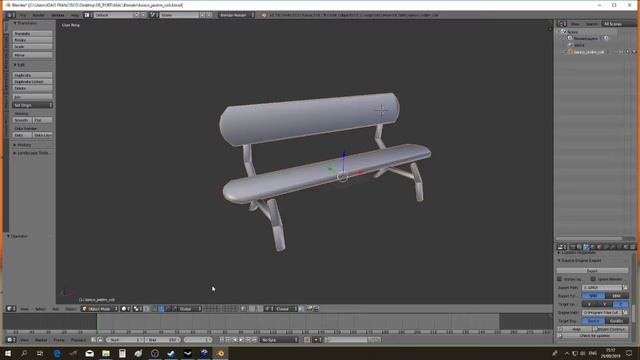Open Microsoft Edge from the taskbar
Image resolution: width=640 pixels, height=360 pixels.
tap(57, 353)
